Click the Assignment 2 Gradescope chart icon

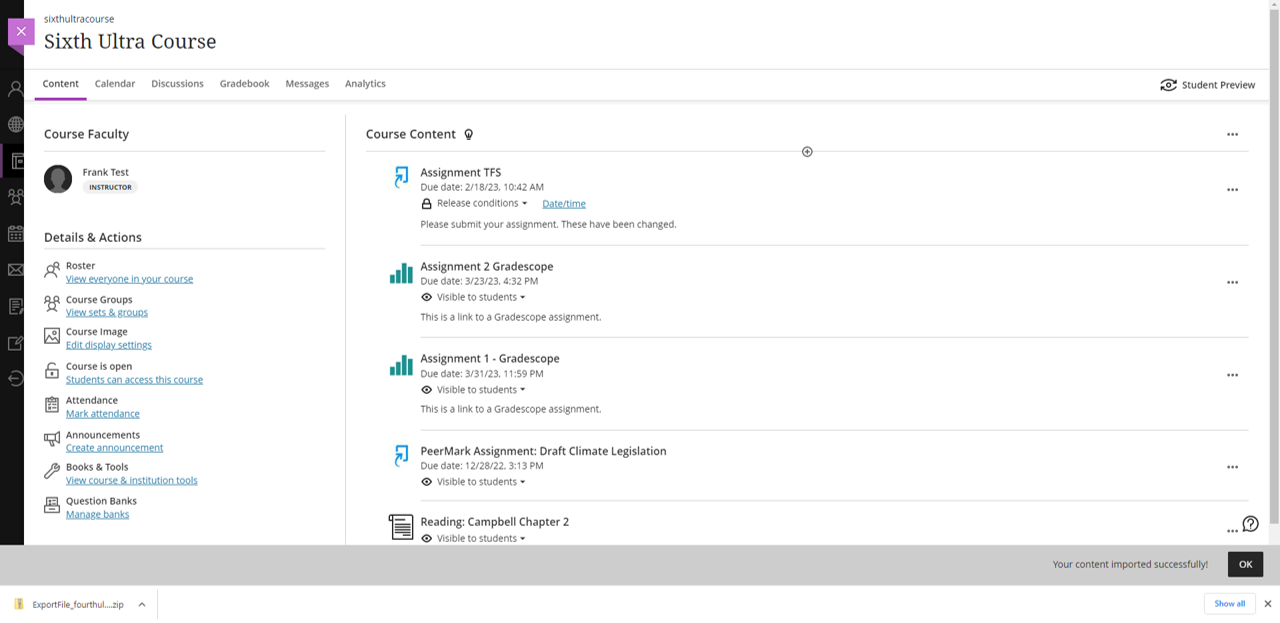pos(401,273)
